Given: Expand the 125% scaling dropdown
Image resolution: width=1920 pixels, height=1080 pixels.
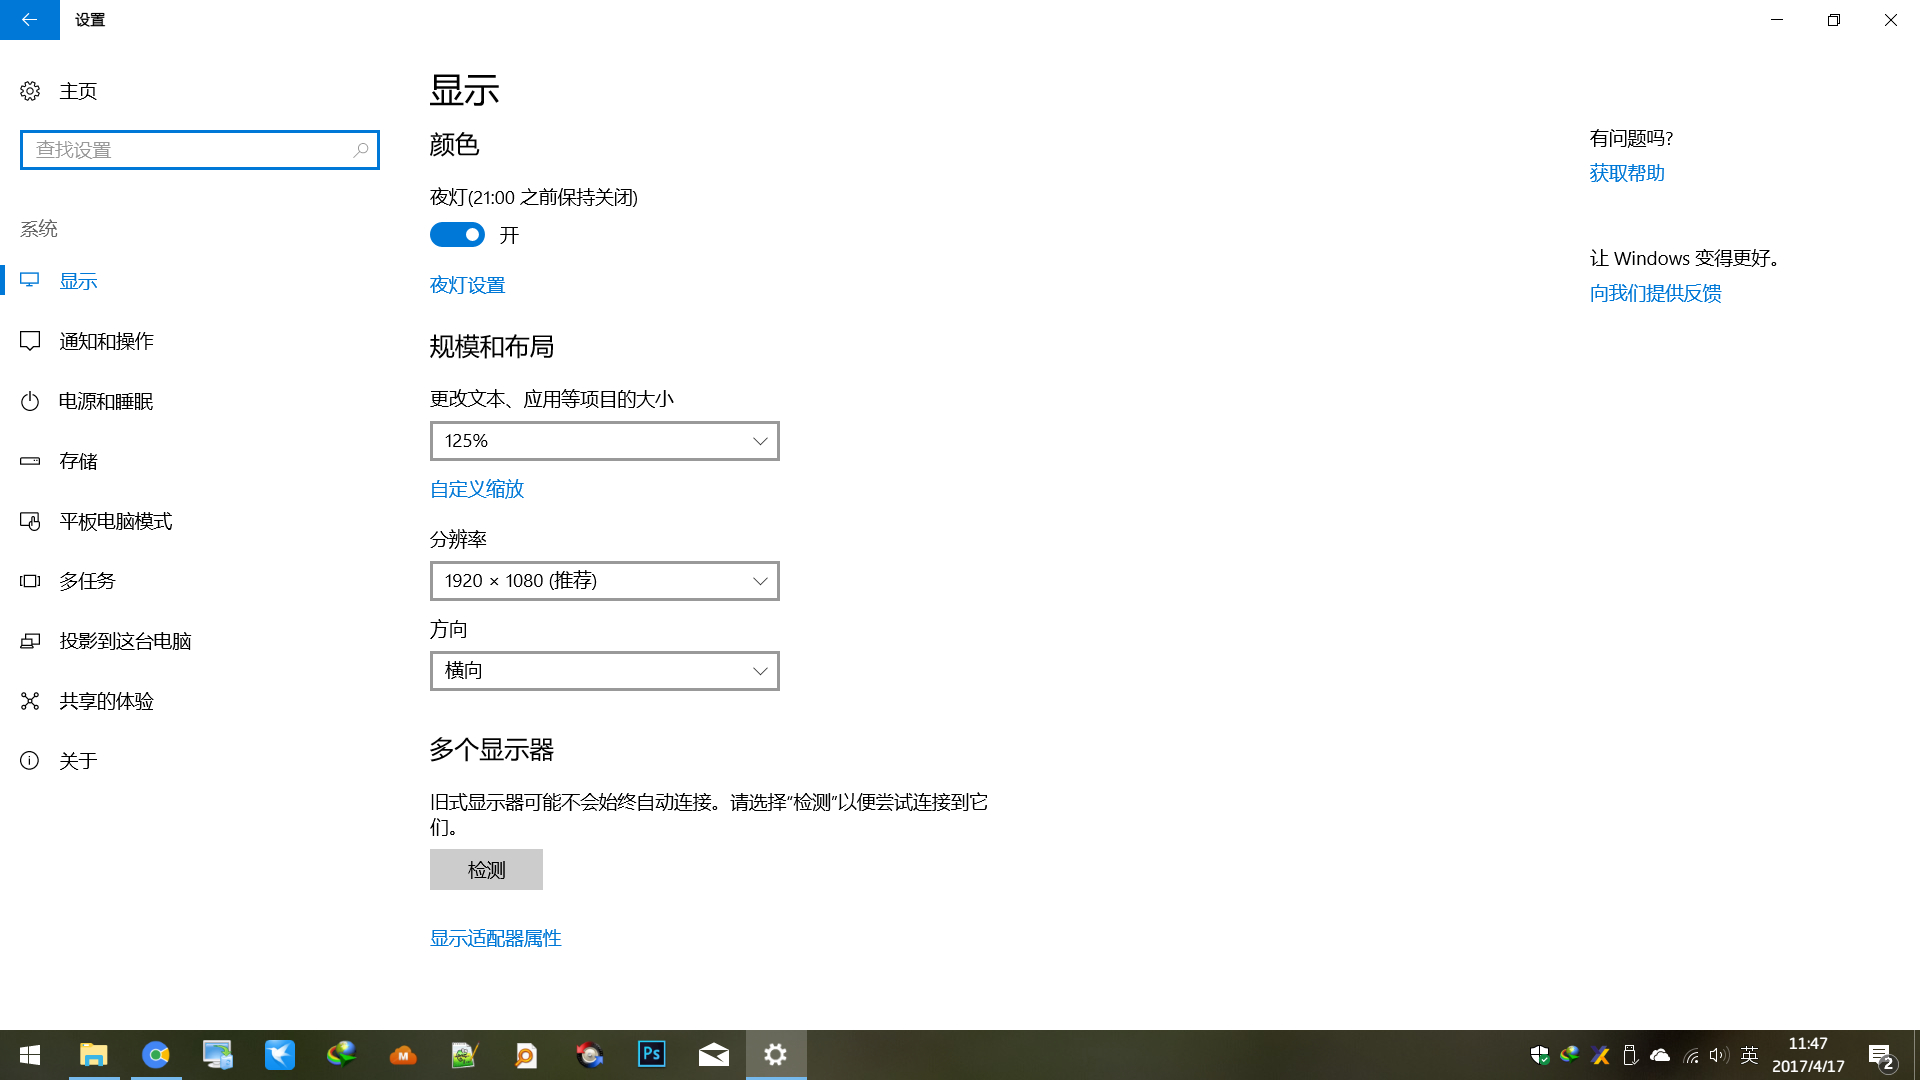Looking at the screenshot, I should 604,441.
